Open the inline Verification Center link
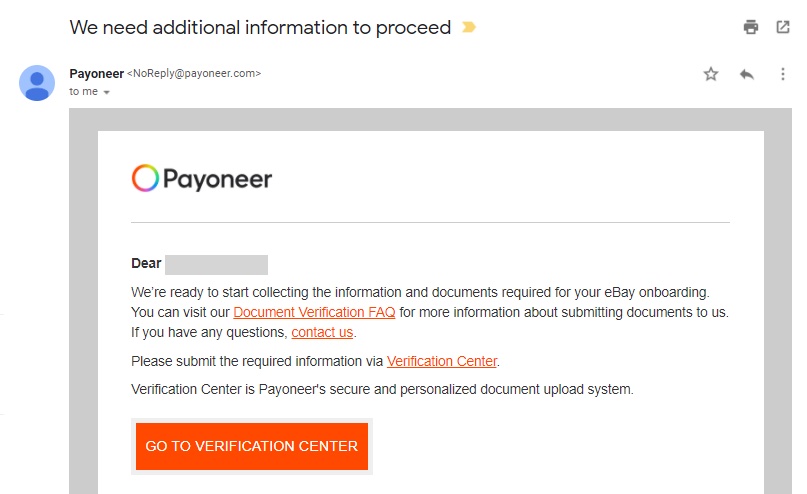The width and height of the screenshot is (807, 494). 442,361
